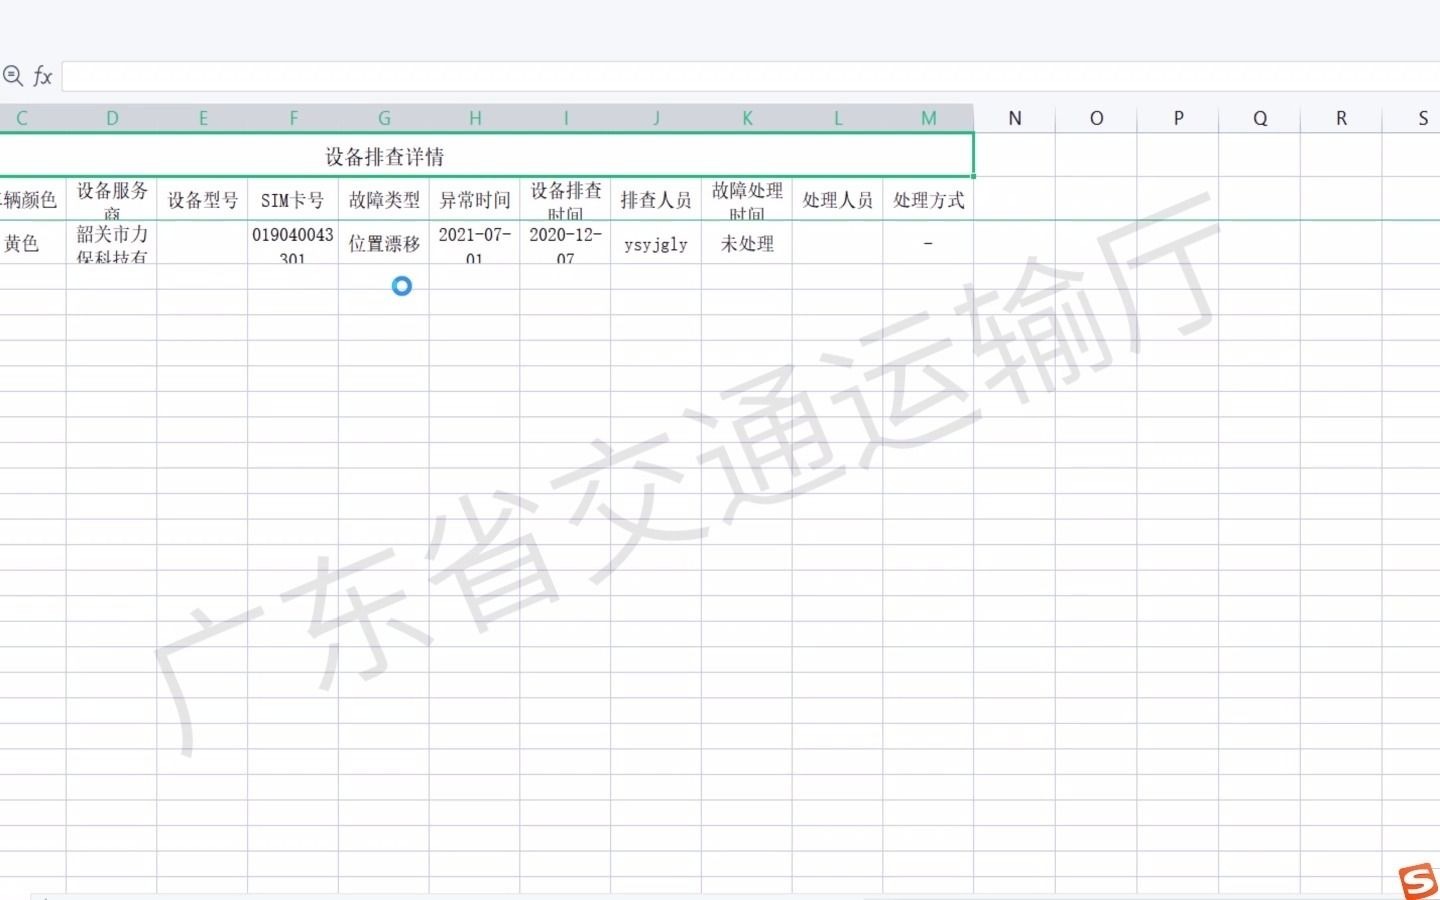Screen dimensions: 1440x900
Task: Select column G header
Action: [384, 118]
